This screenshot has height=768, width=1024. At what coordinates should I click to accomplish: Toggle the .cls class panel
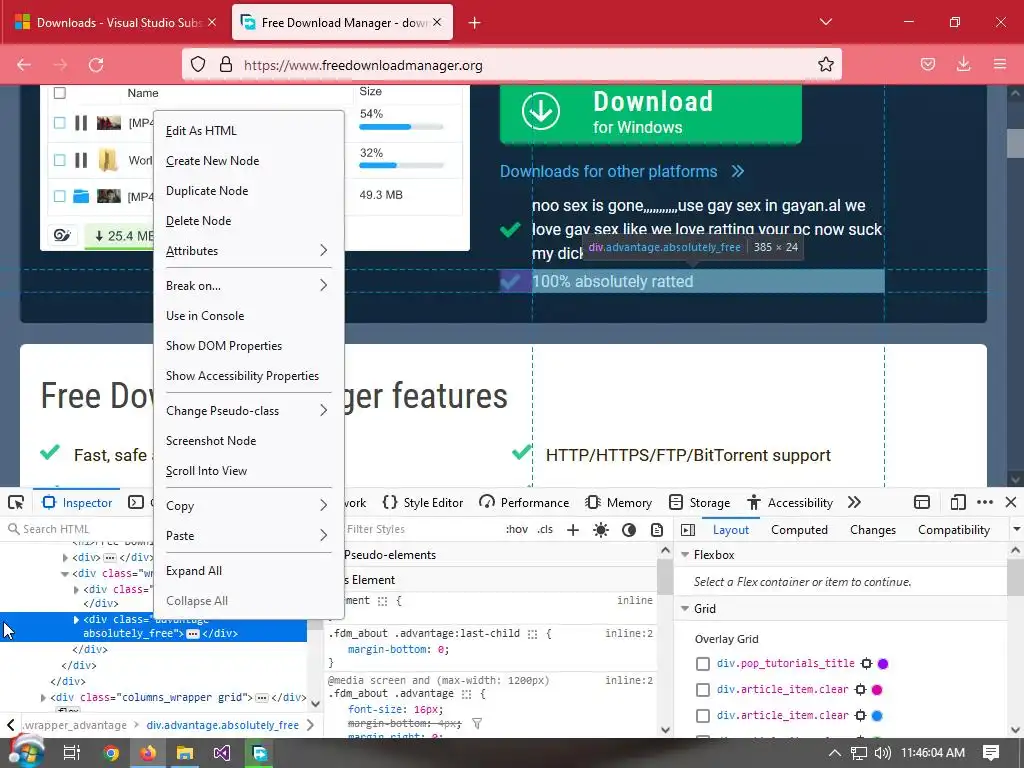click(545, 530)
